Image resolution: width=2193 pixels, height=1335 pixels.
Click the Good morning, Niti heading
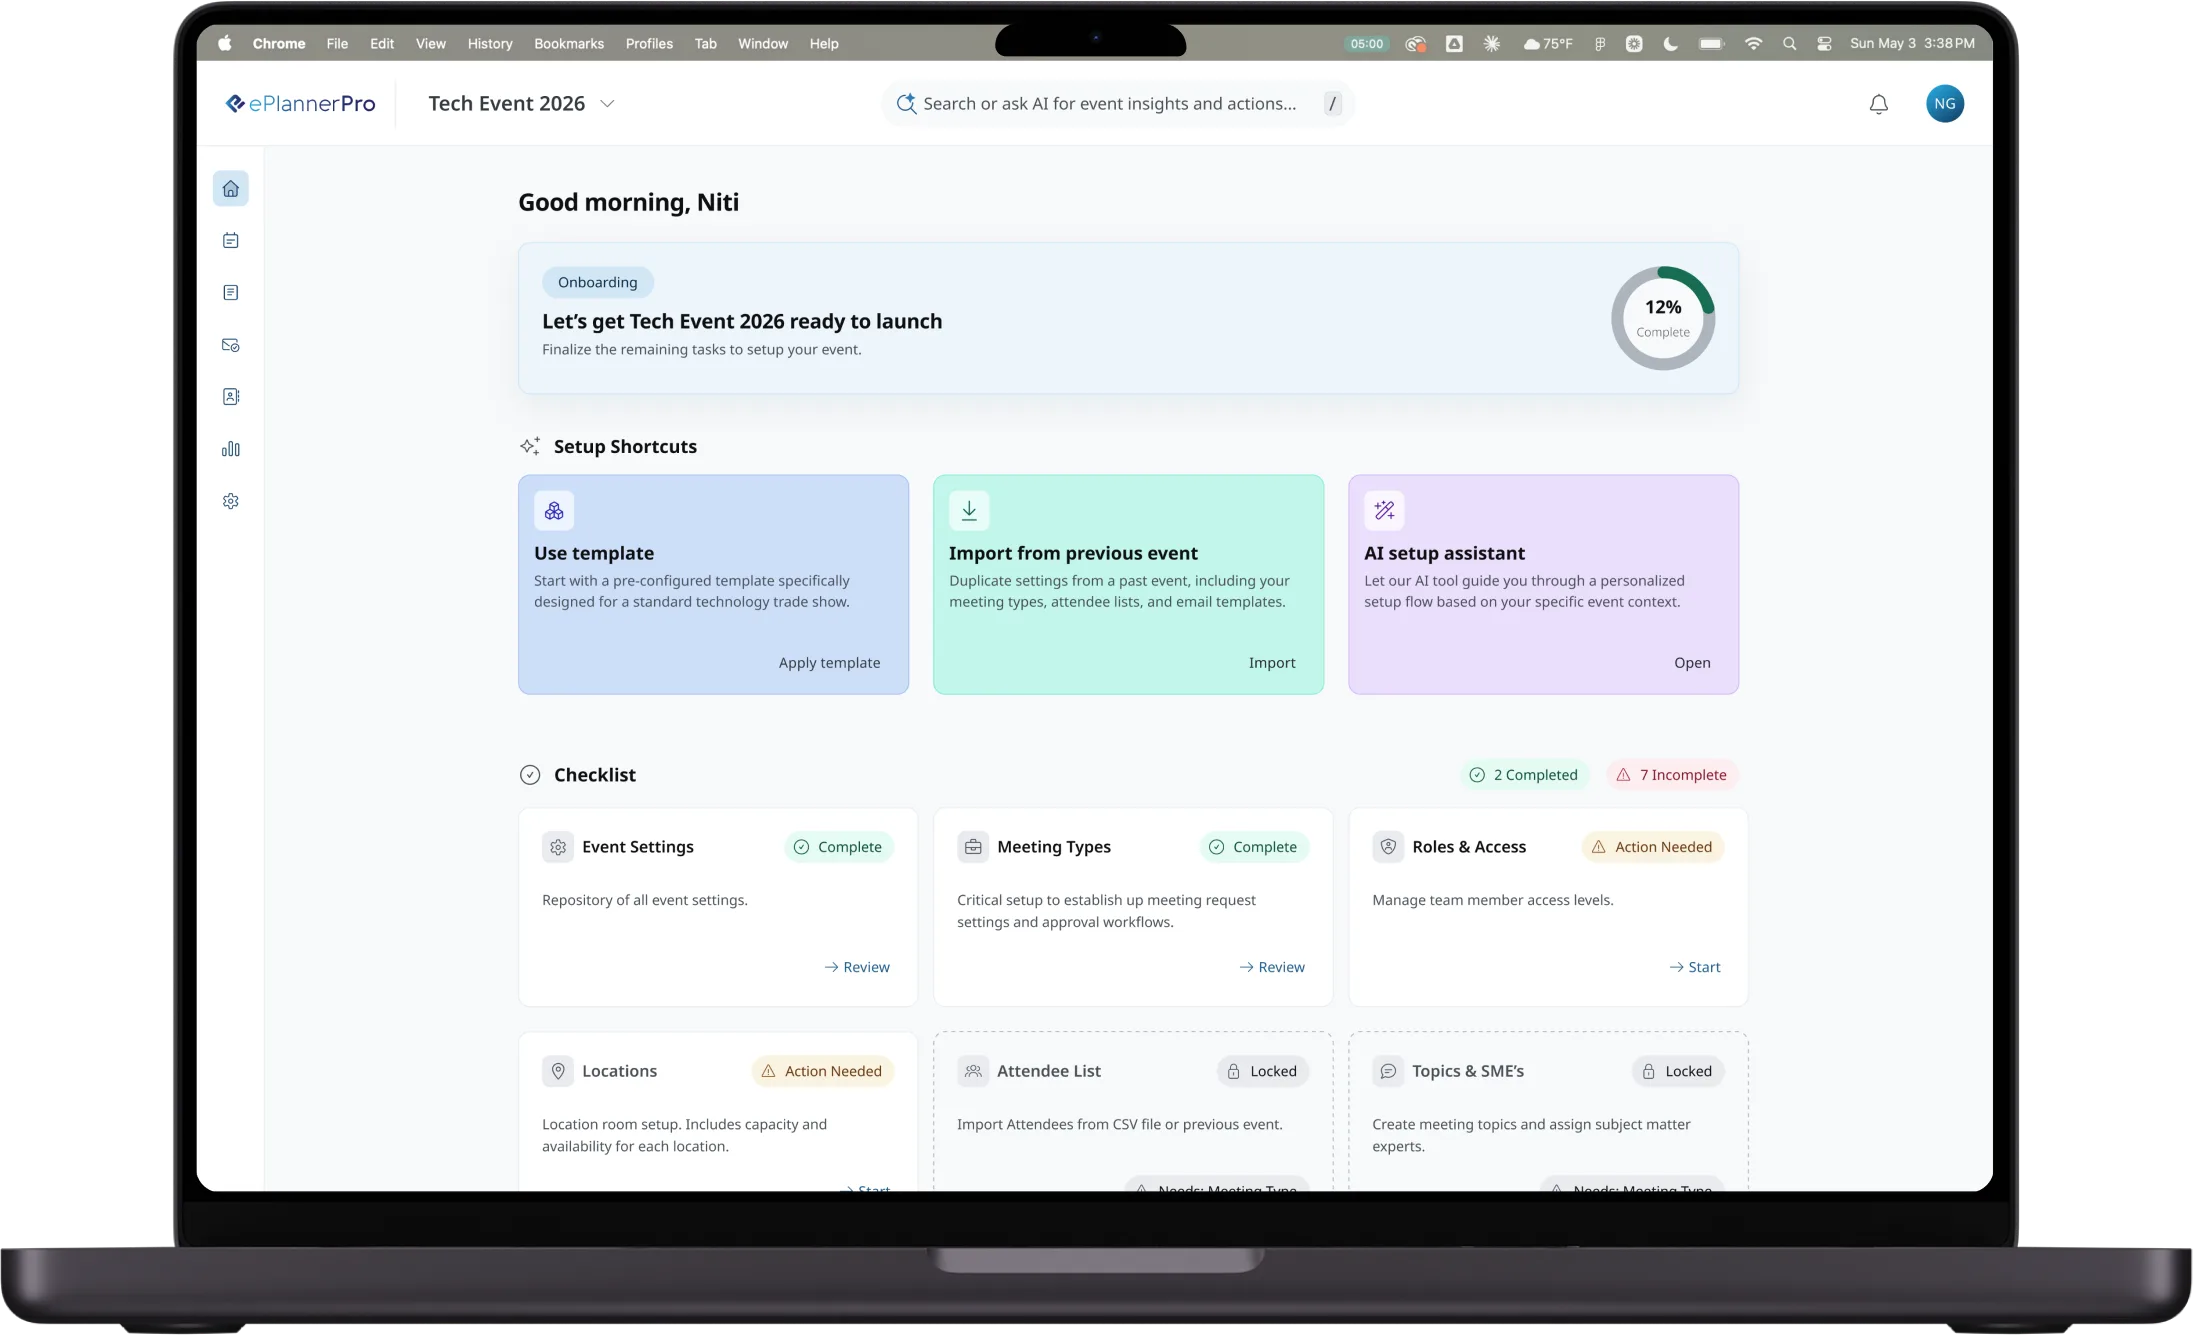click(628, 203)
